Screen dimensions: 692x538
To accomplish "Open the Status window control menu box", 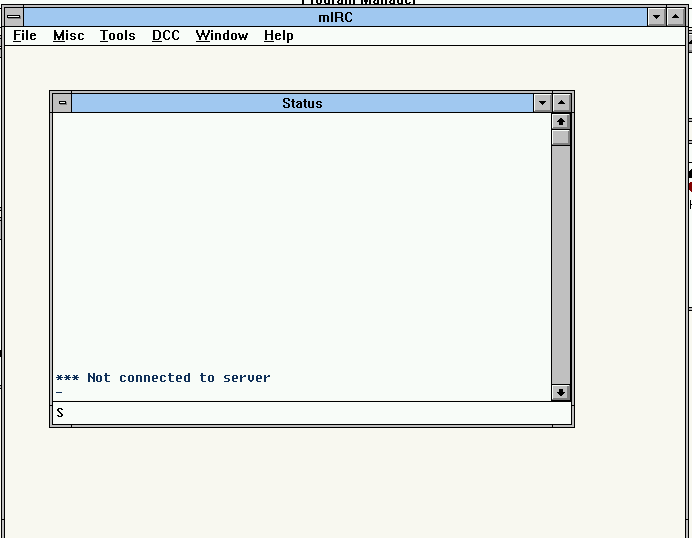I will tap(62, 103).
